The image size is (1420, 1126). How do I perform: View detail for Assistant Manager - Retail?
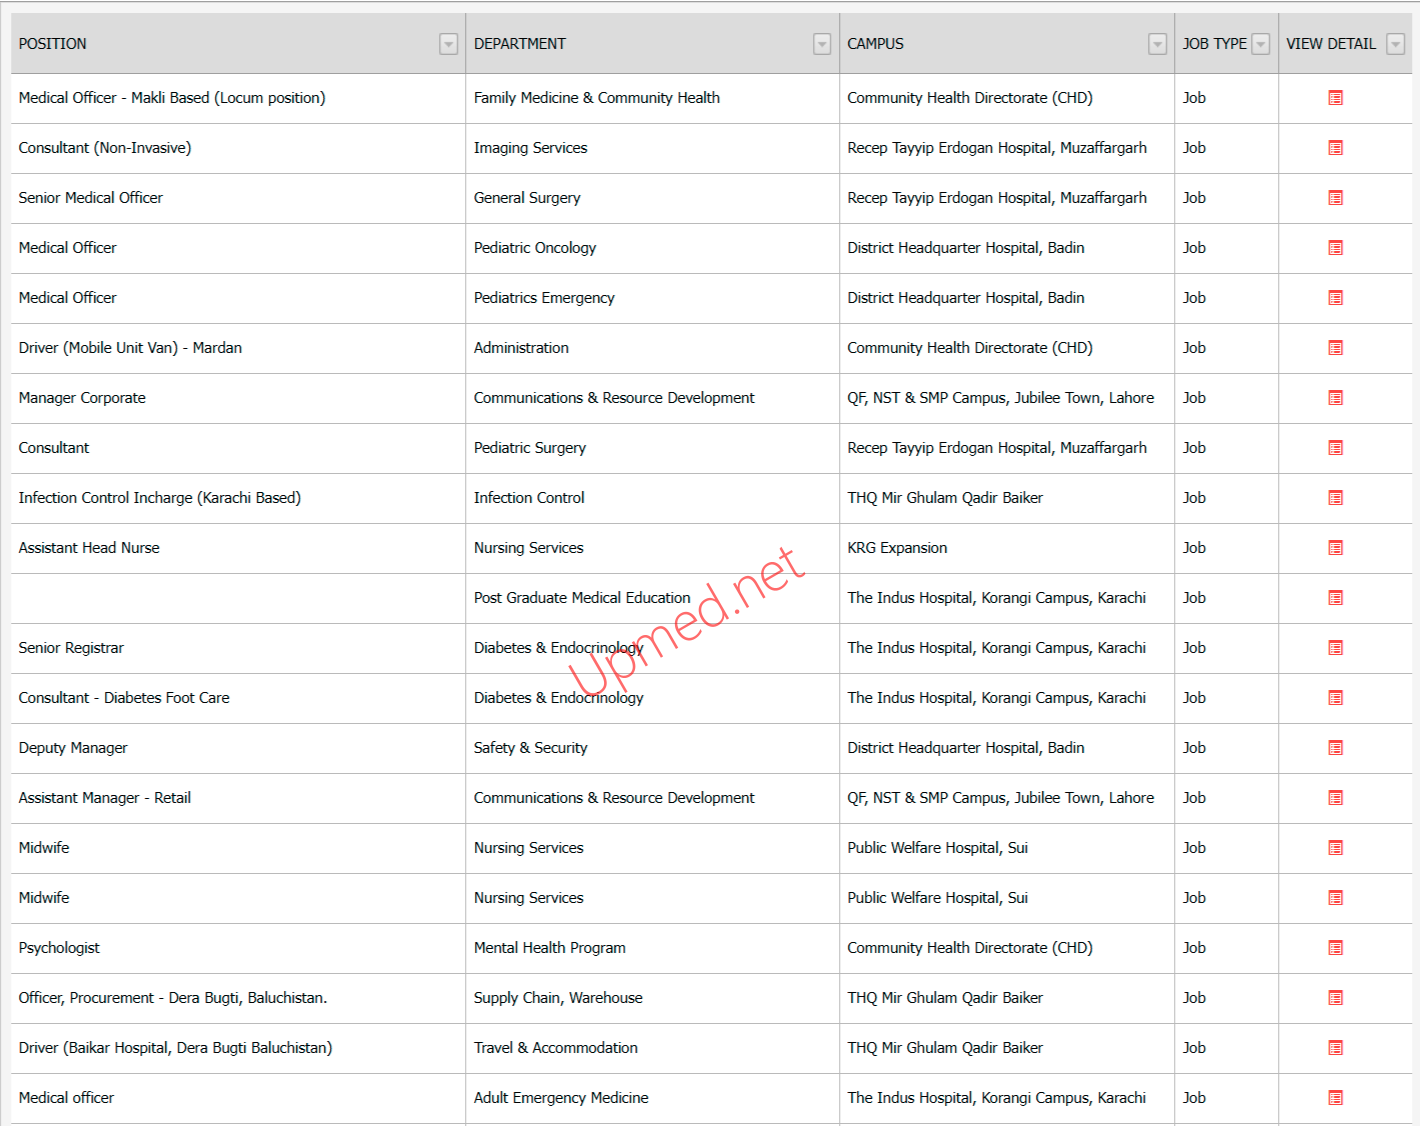1335,798
